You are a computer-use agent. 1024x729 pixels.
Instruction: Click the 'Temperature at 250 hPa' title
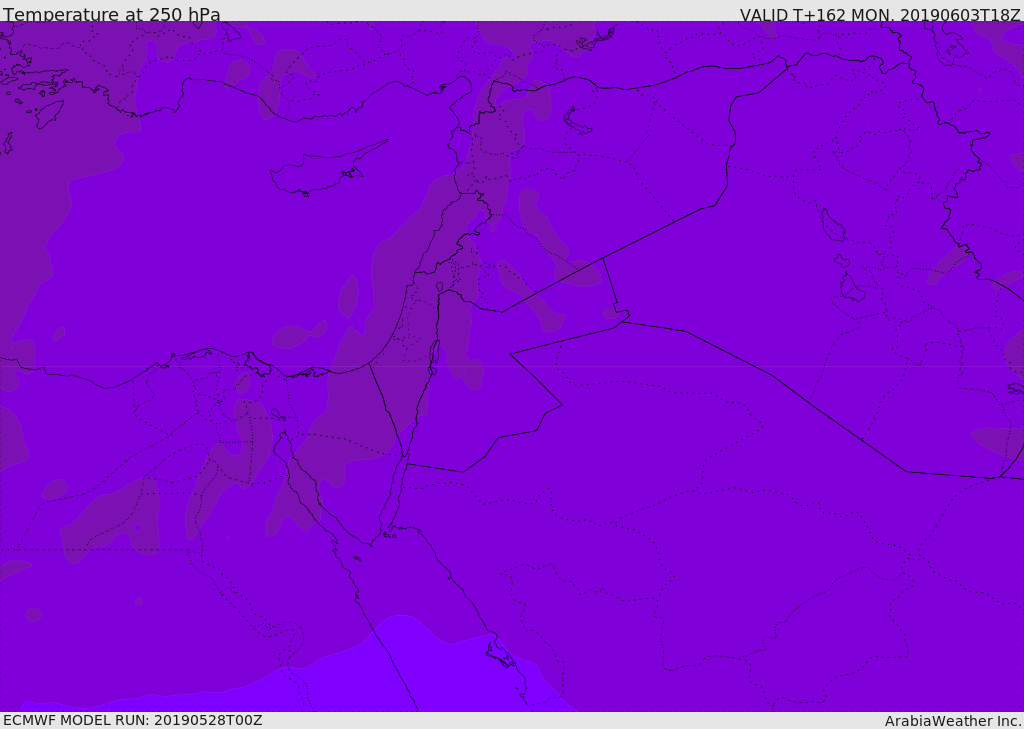[x=112, y=14]
